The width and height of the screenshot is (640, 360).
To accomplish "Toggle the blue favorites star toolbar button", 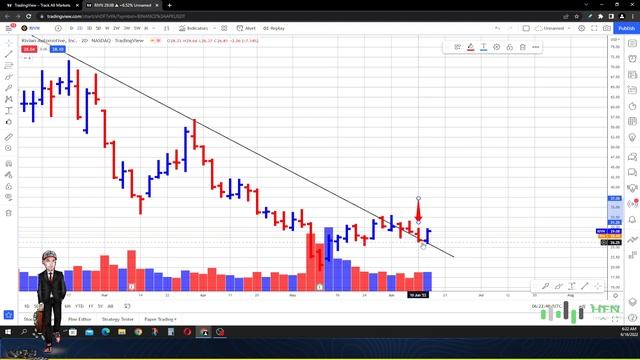I will pyautogui.click(x=9, y=315).
